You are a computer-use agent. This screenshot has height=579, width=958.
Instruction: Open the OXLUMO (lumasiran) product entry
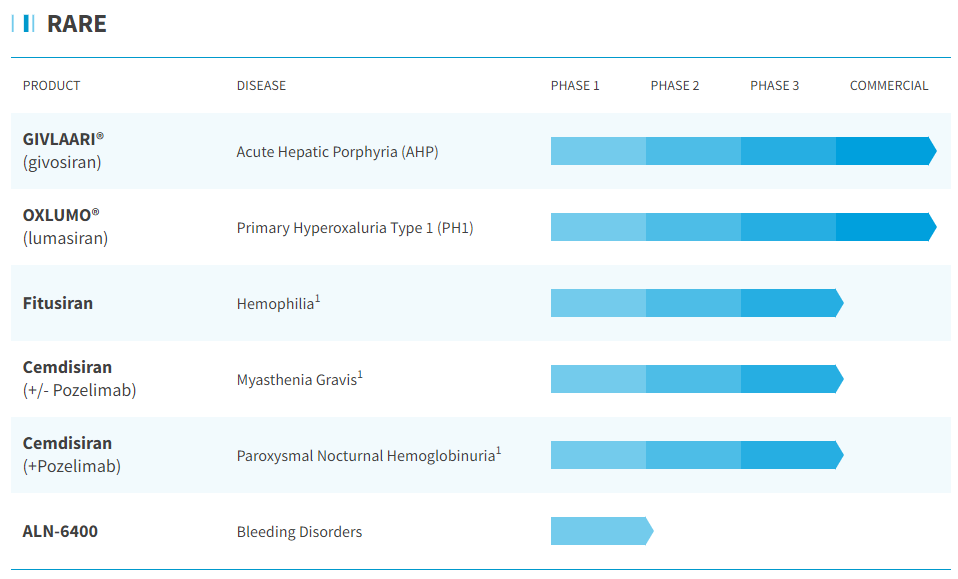[x=65, y=226]
